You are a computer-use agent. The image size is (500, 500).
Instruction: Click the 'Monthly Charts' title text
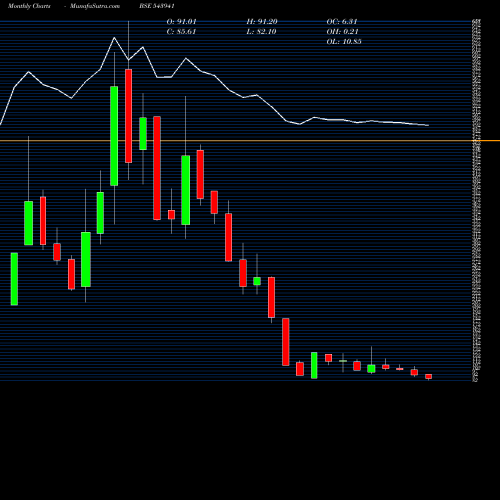29,6
